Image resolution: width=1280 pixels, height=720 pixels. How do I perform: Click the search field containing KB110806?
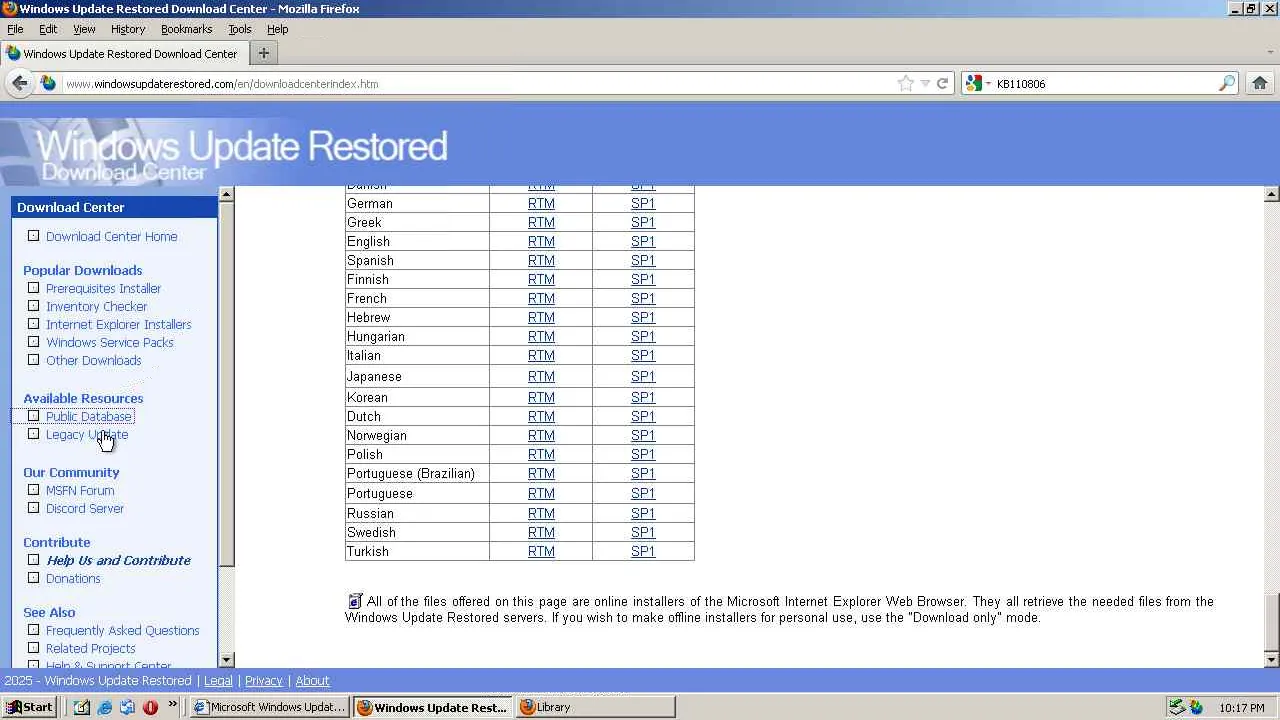click(x=1105, y=84)
